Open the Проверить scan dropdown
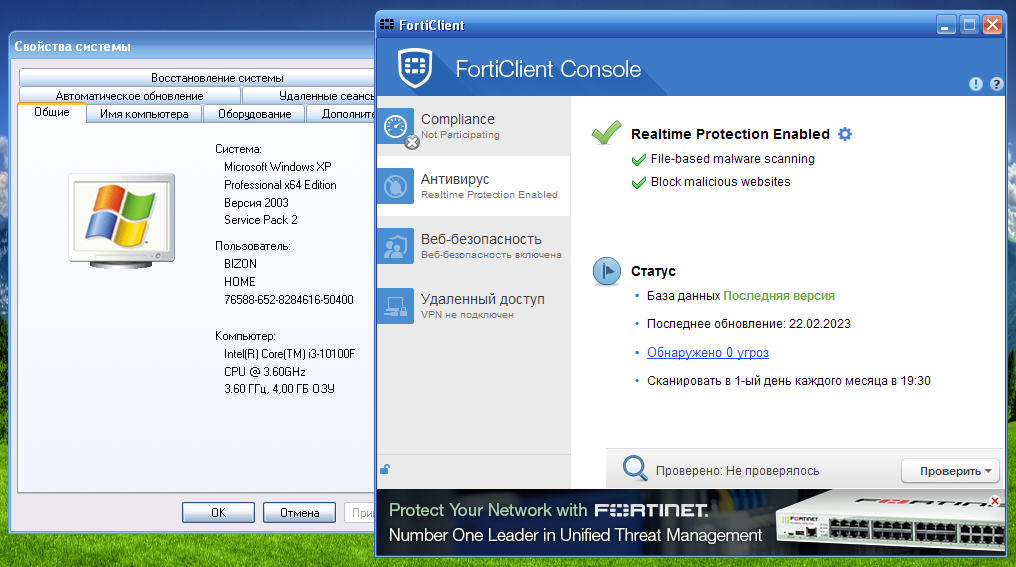Image resolution: width=1016 pixels, height=567 pixels. pyautogui.click(x=951, y=471)
